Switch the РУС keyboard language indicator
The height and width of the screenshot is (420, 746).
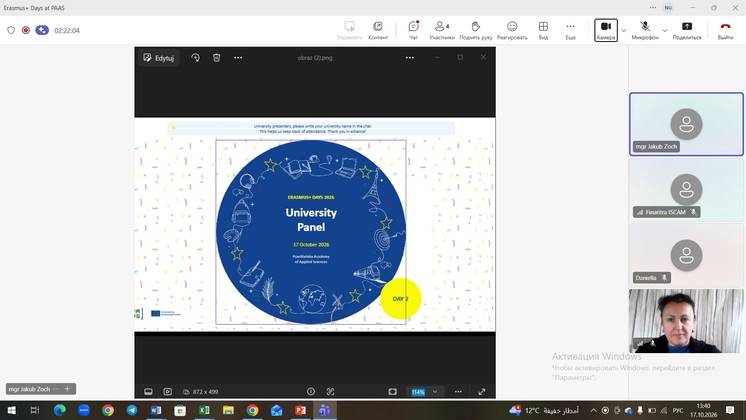pos(678,410)
